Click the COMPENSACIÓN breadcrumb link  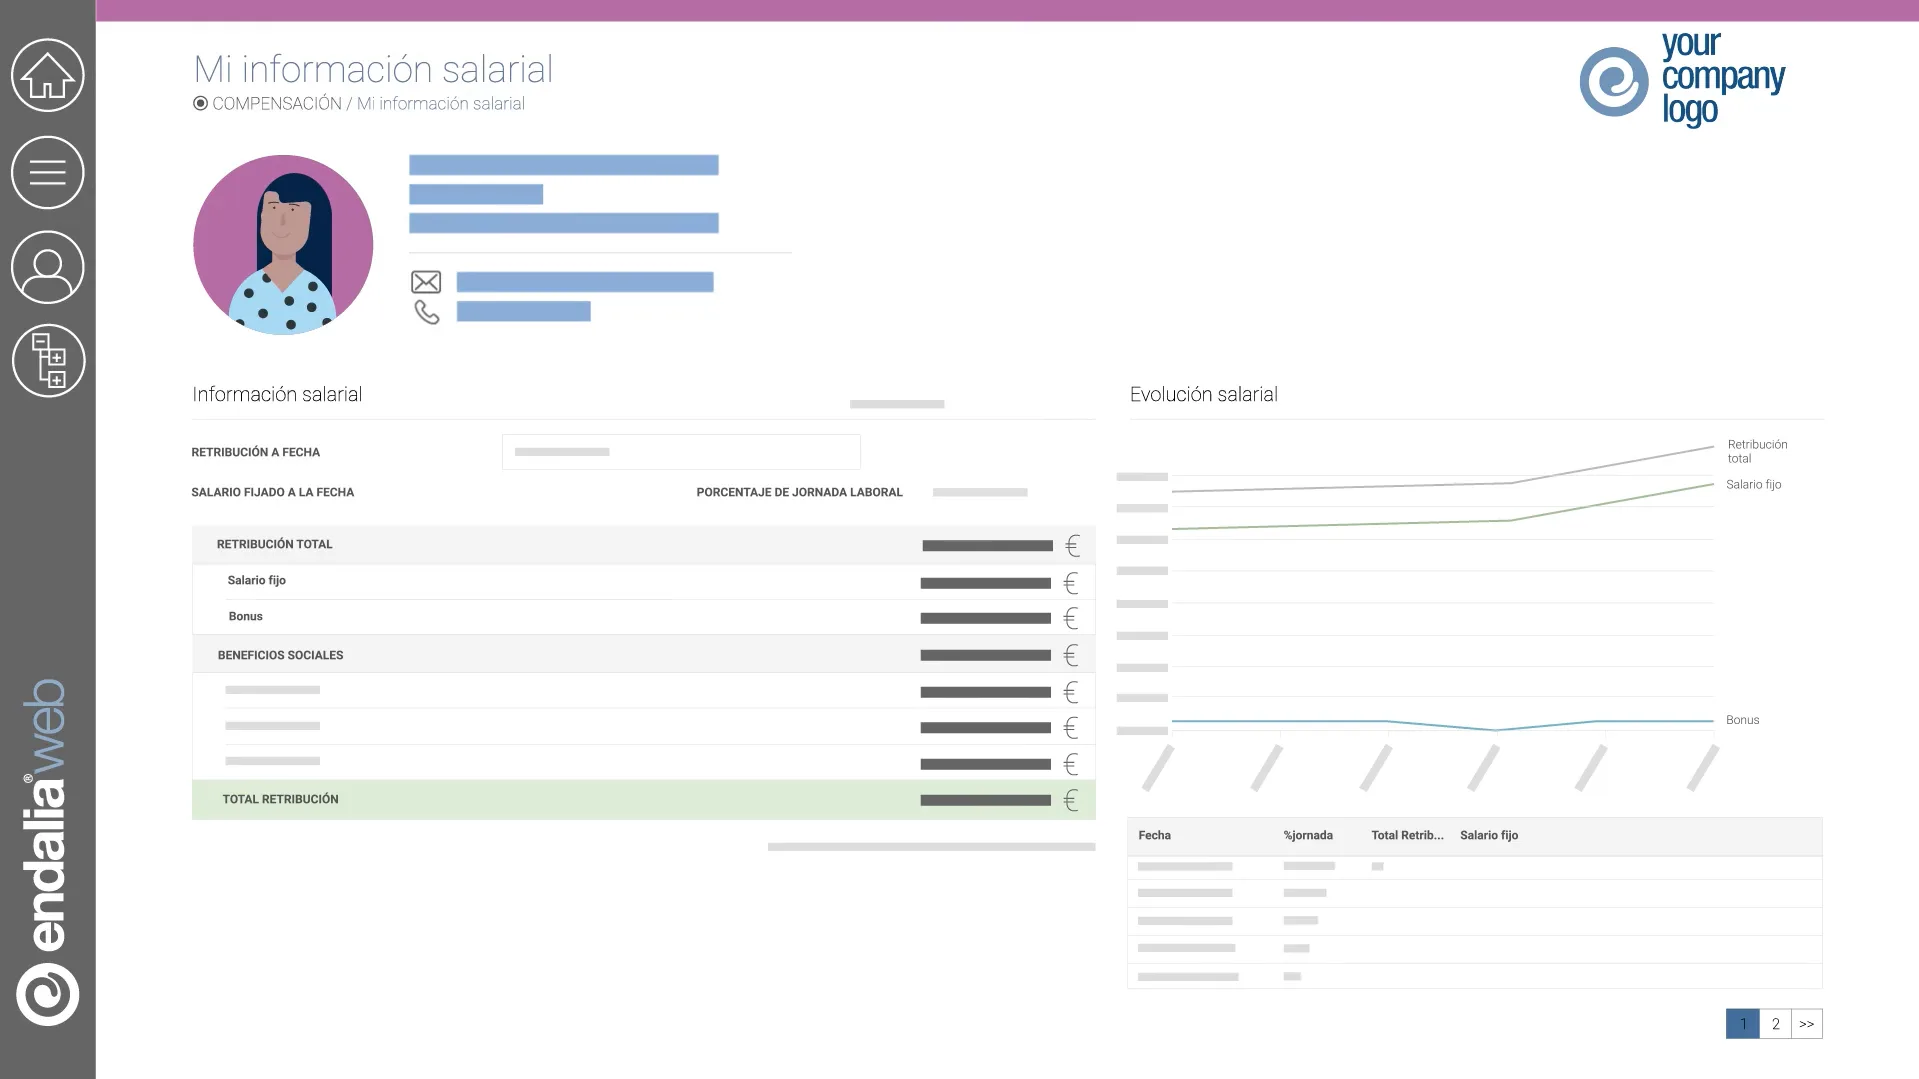coord(277,104)
